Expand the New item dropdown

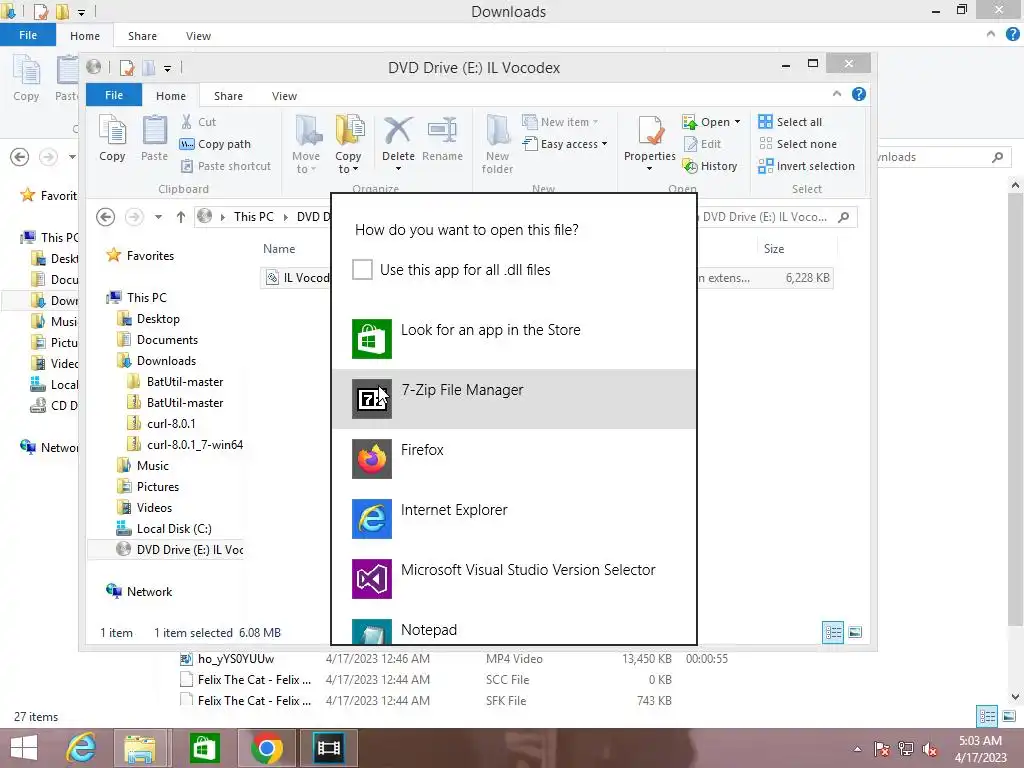coord(561,121)
